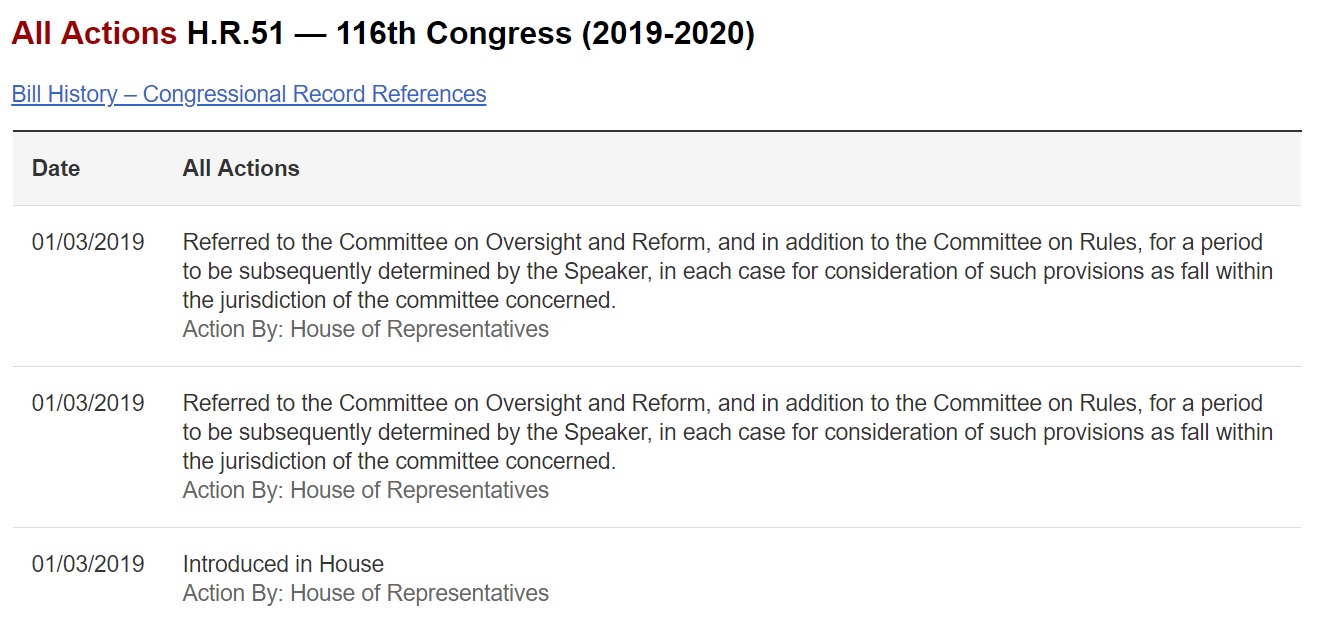Image resolution: width=1317 pixels, height=631 pixels.
Task: Select the 01/03/2019 date in the second row
Action: [88, 403]
